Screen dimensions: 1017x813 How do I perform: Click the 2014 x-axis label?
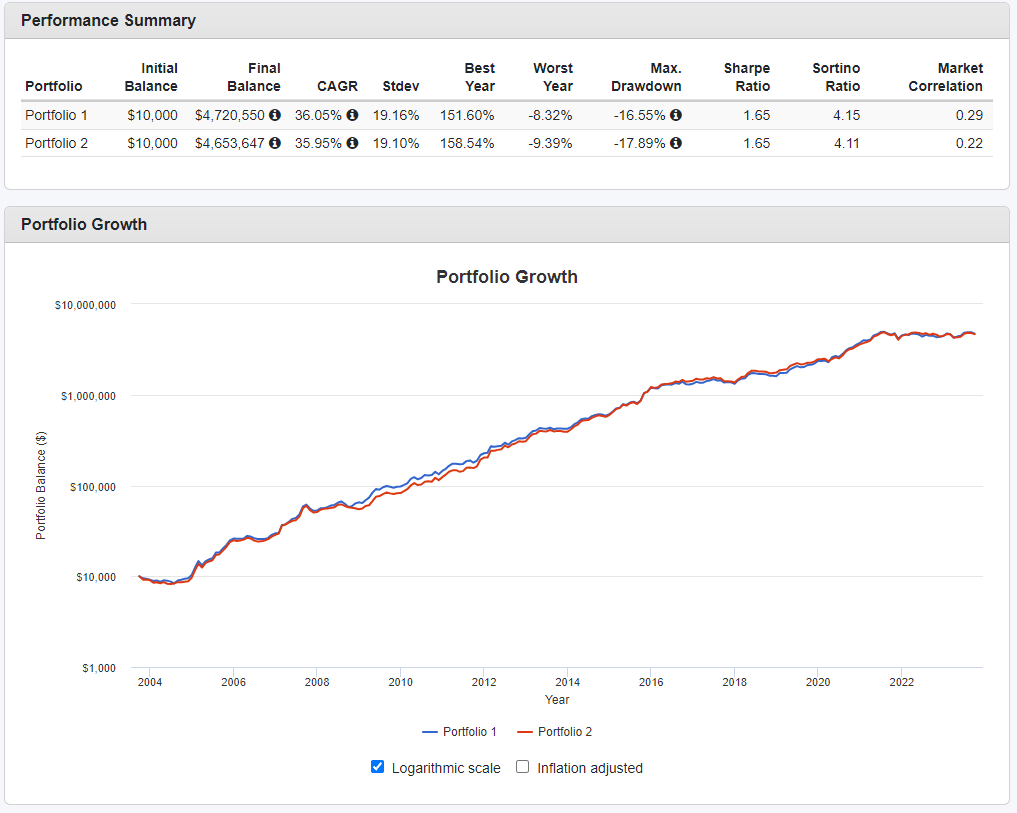(568, 682)
